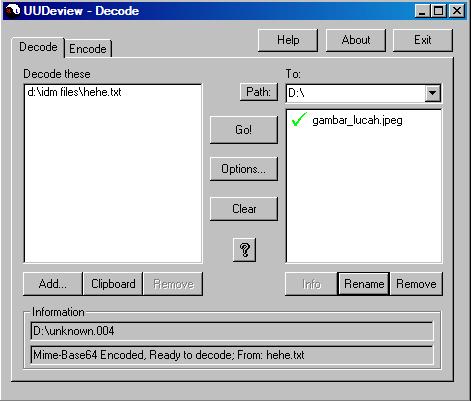Click Remove under the output file list
Screen dimensions: 471x401
point(416,284)
